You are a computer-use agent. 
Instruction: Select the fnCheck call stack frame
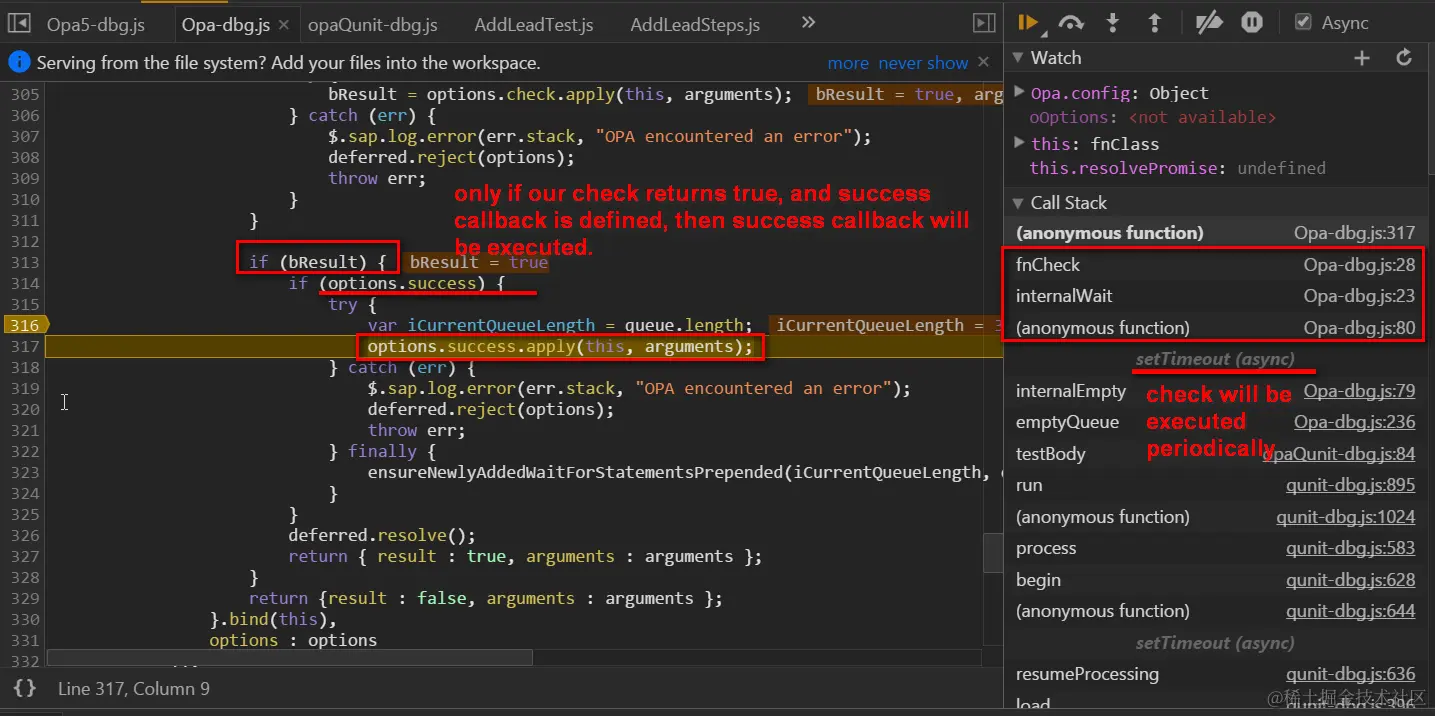(x=1215, y=265)
